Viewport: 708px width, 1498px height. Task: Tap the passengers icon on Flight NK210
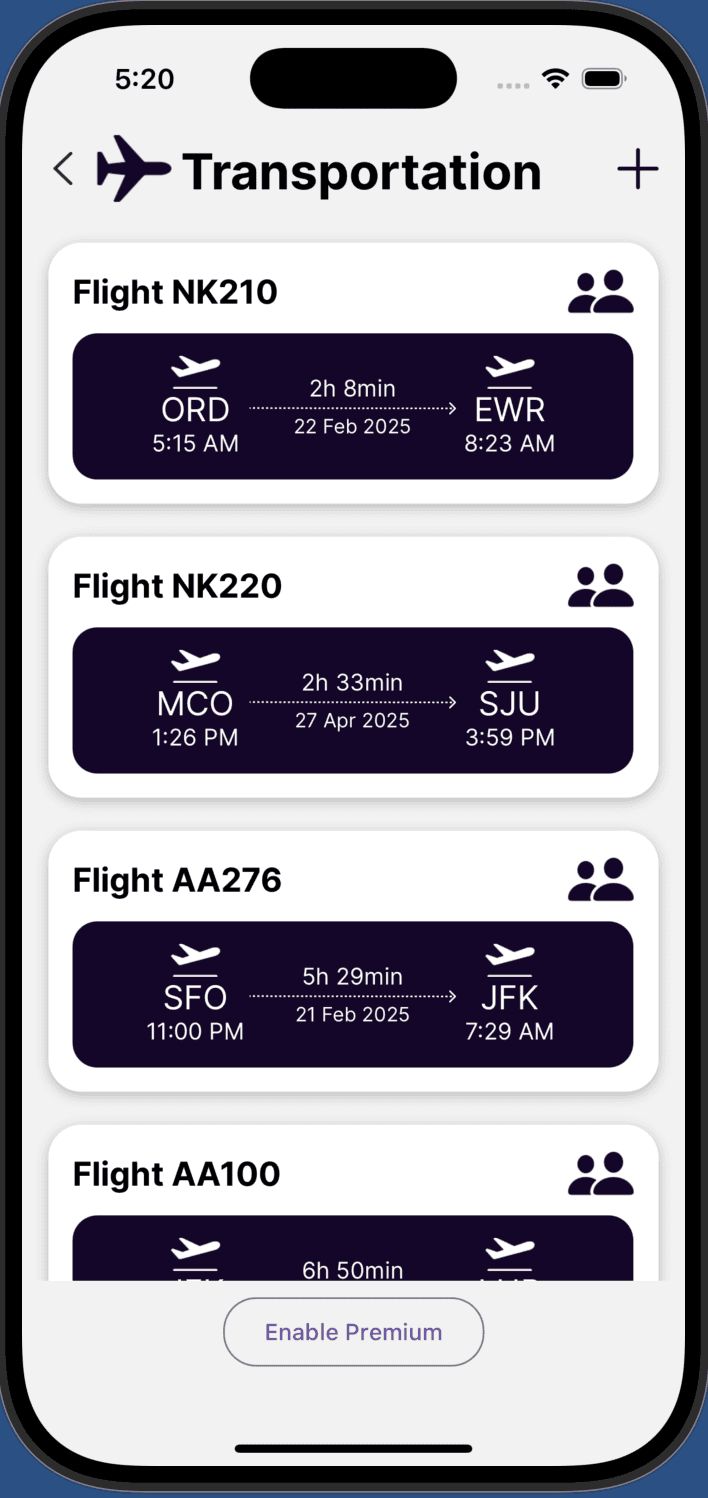600,291
